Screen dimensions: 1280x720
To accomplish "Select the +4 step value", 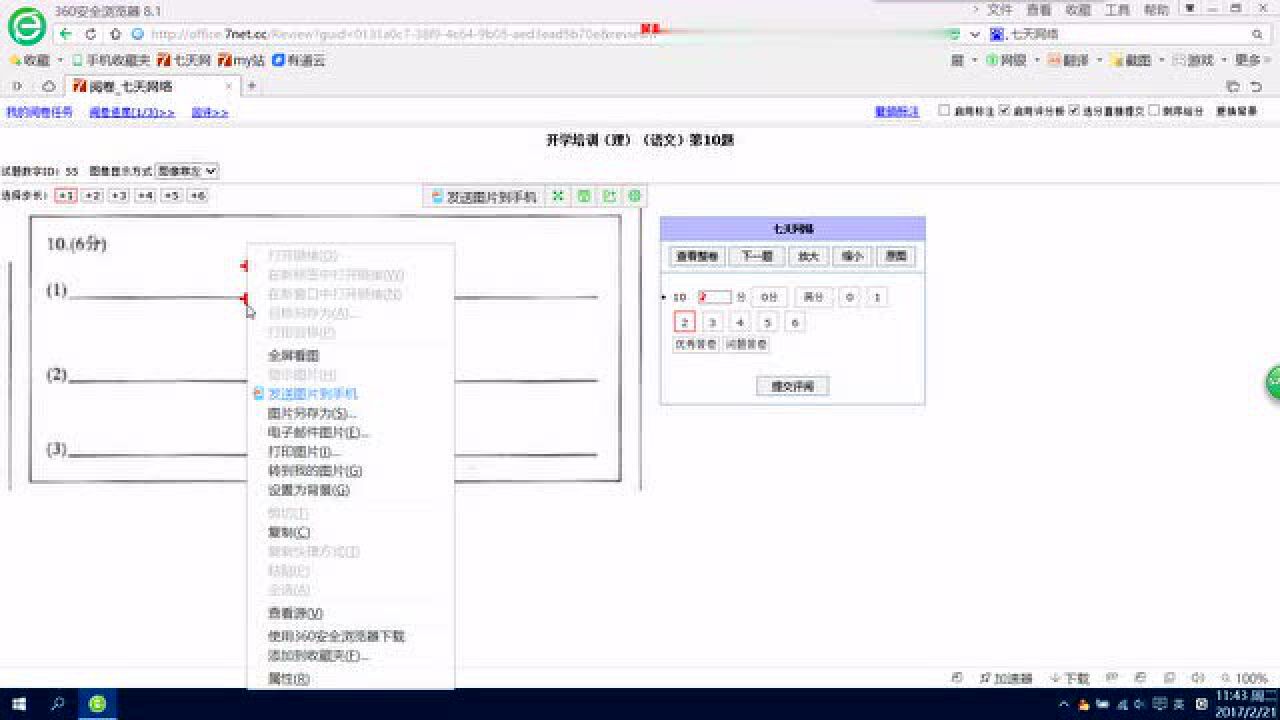I will point(145,196).
